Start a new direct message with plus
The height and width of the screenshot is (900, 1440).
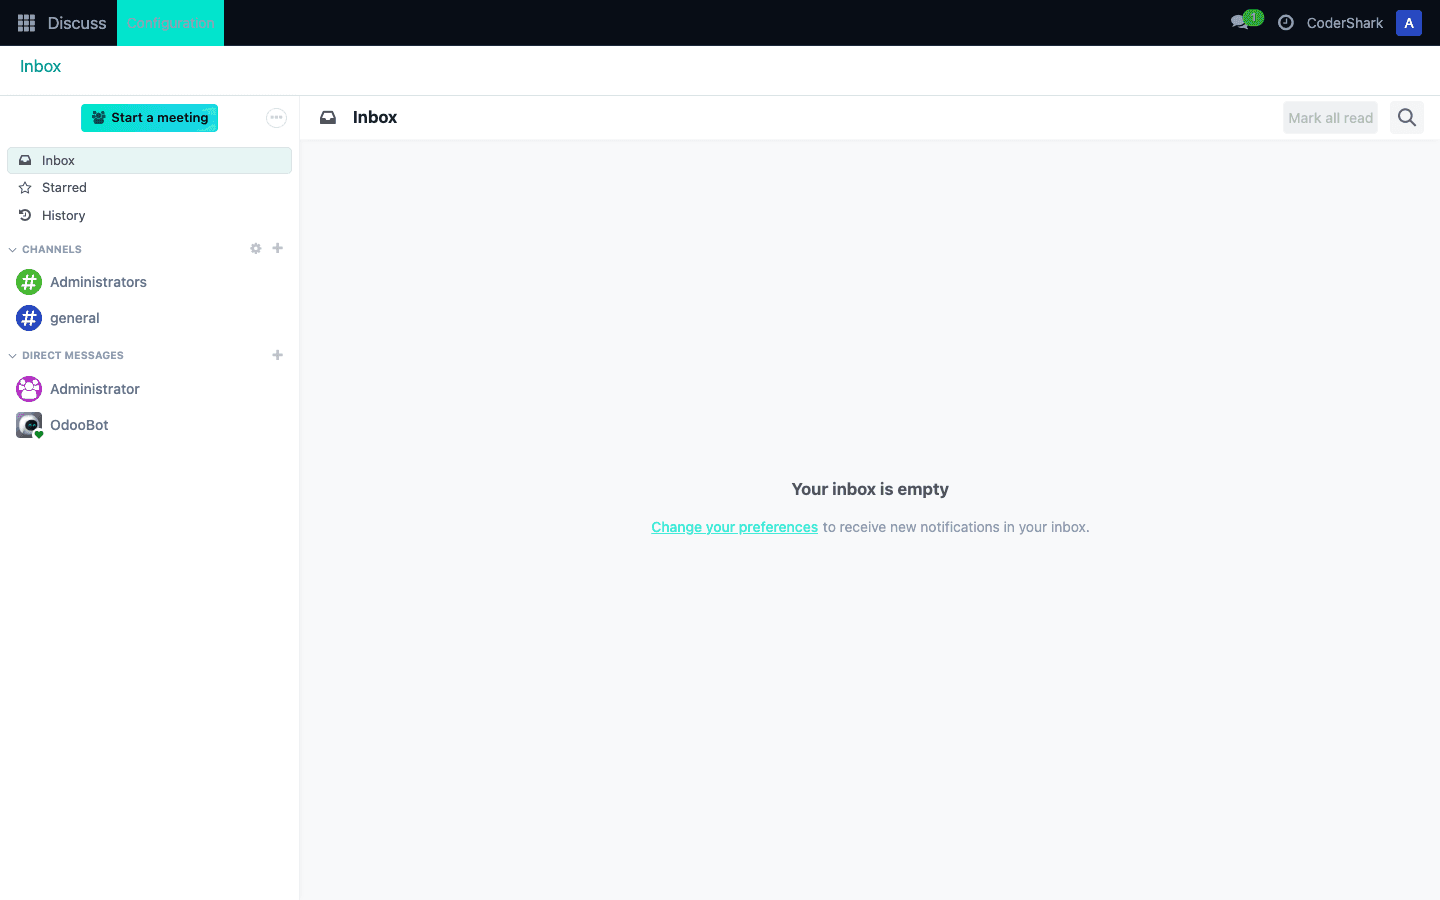(x=278, y=355)
